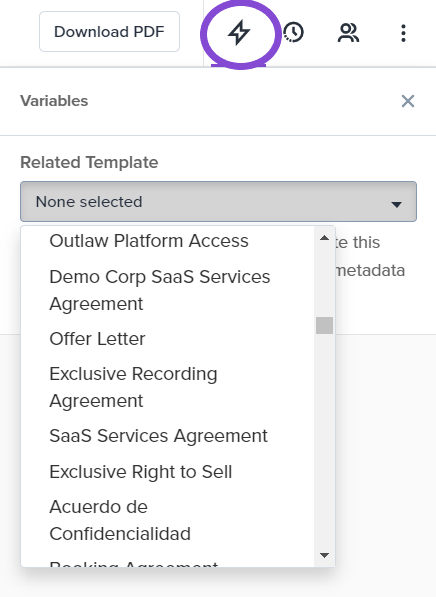Click the partially visible Booking Agreement option
The height and width of the screenshot is (597, 436).
coord(134,563)
